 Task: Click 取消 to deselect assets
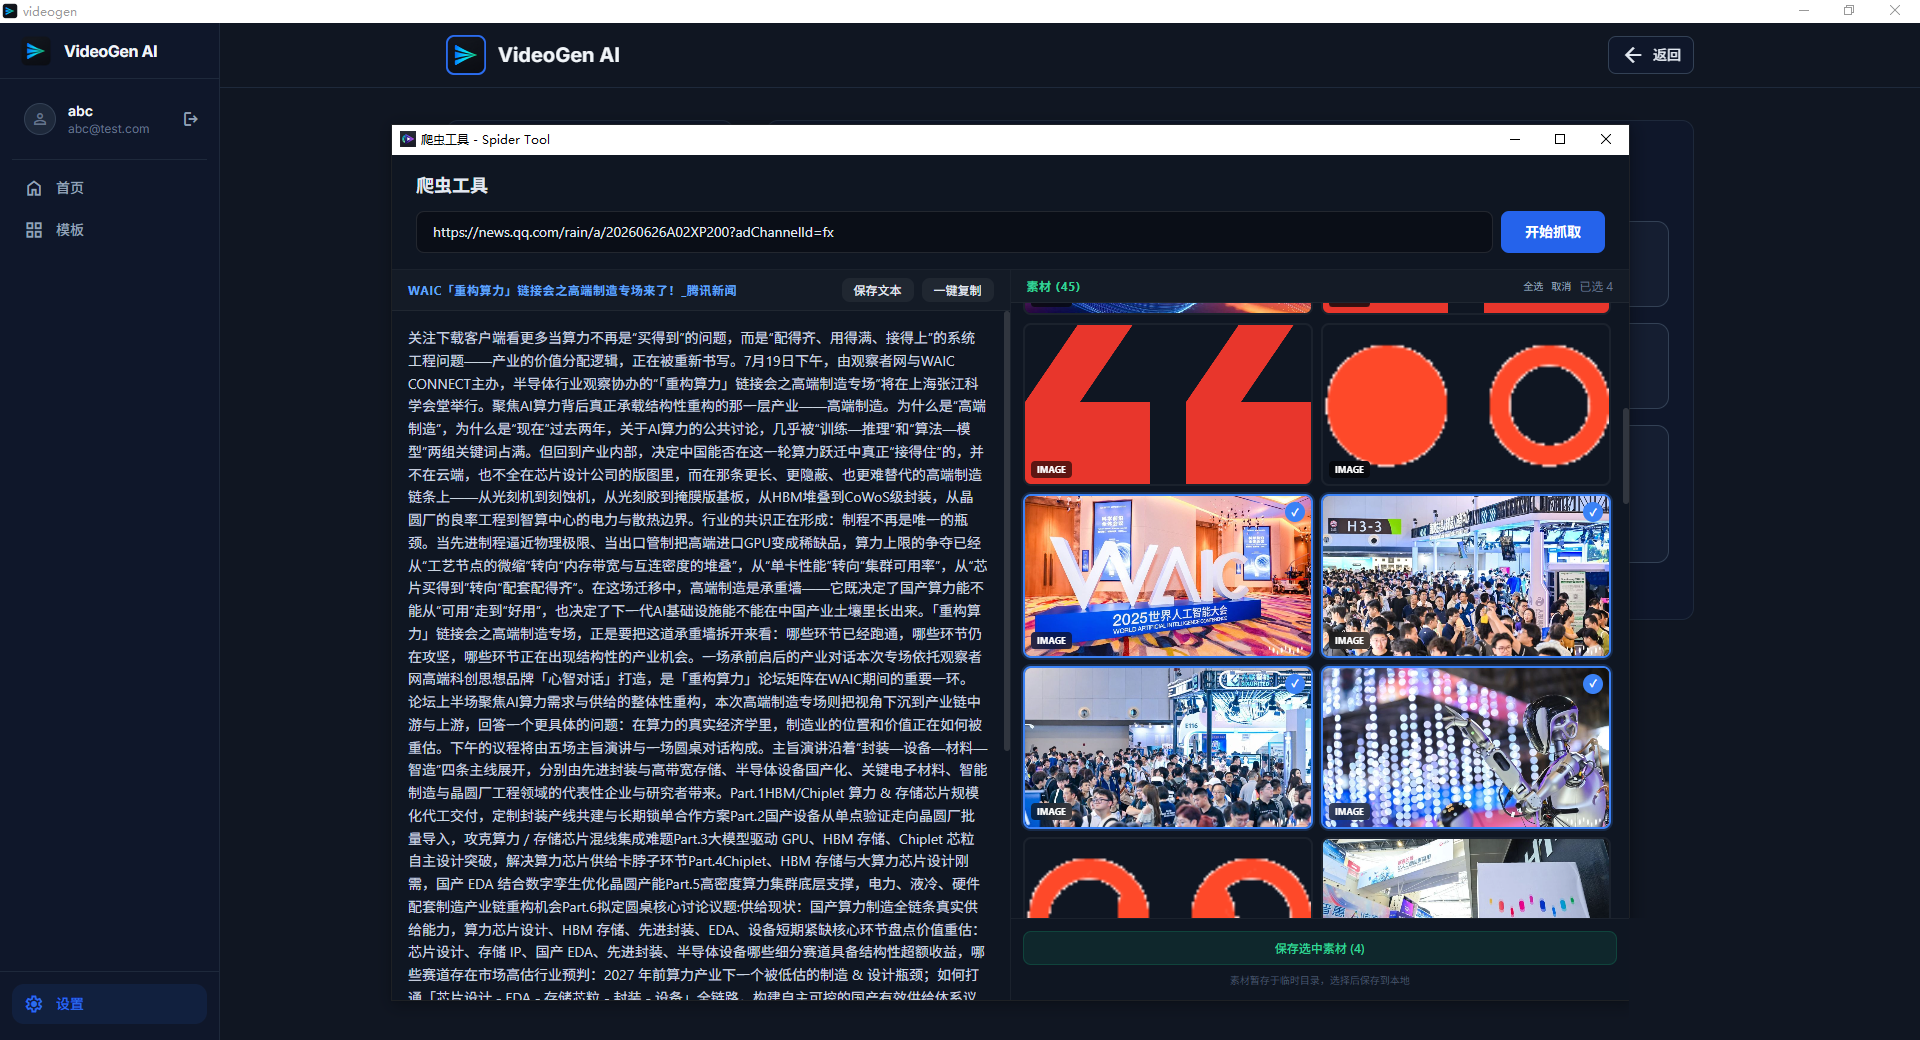(1561, 287)
